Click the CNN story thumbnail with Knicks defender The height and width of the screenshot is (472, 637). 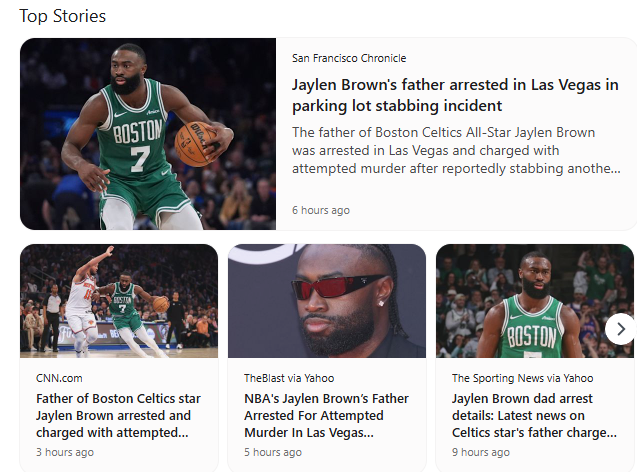tap(119, 301)
